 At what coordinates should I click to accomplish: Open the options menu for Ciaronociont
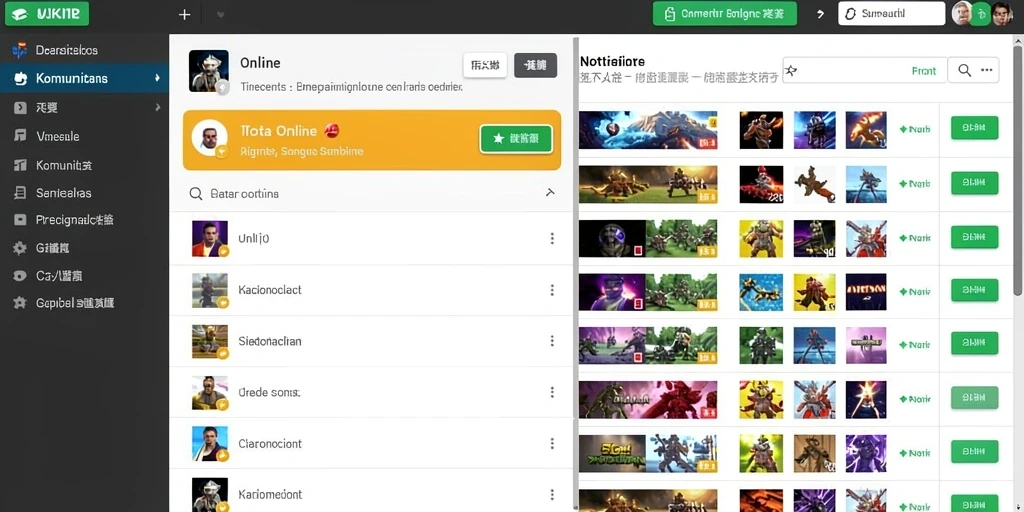click(x=552, y=443)
